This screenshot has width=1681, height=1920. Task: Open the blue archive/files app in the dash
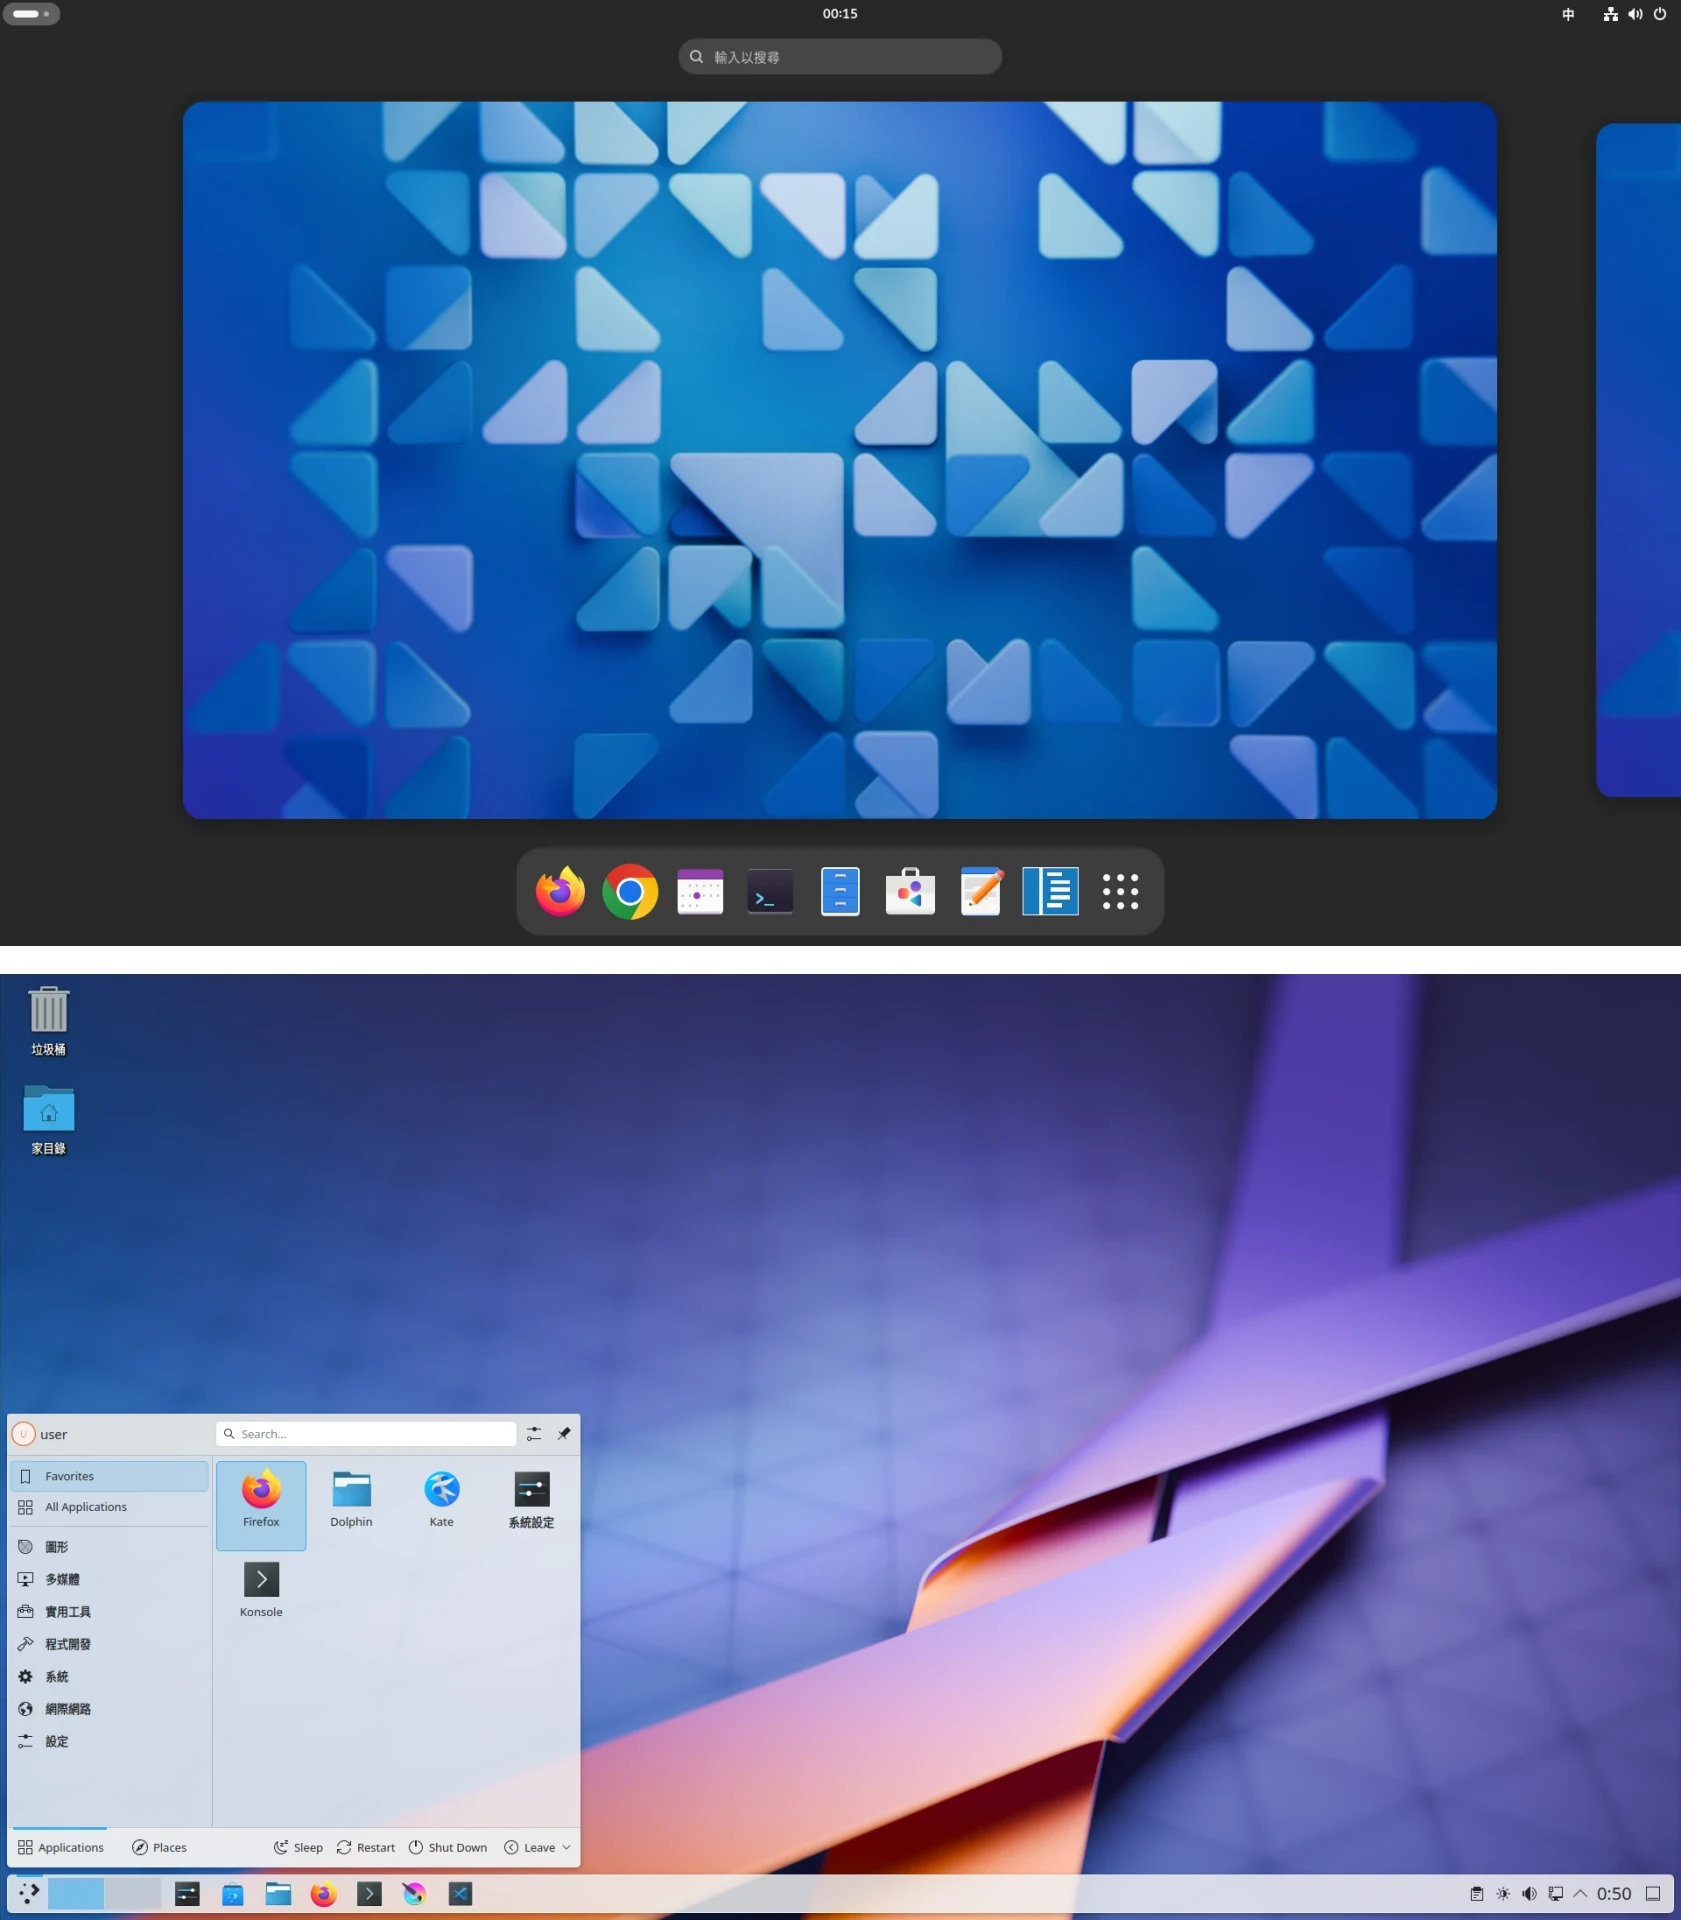click(x=840, y=891)
